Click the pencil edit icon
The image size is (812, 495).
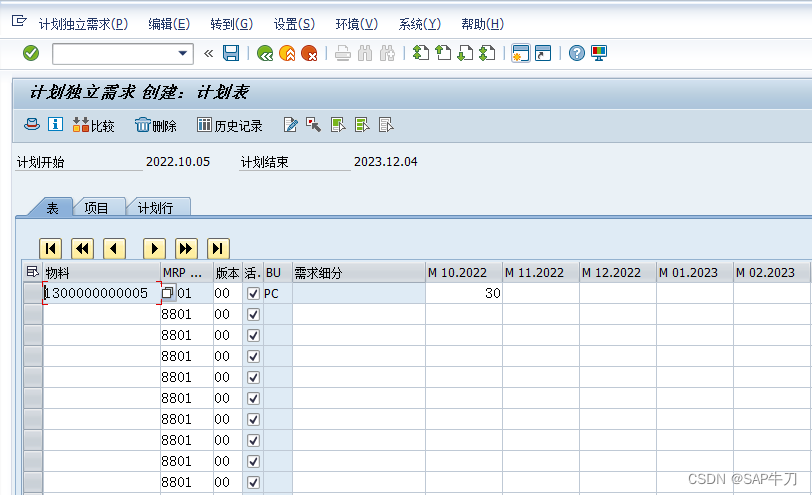pos(291,125)
